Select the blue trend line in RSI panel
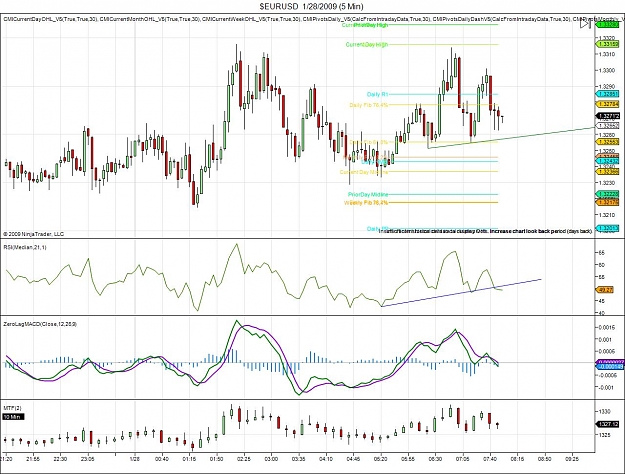The height and width of the screenshot is (474, 625). [462, 293]
